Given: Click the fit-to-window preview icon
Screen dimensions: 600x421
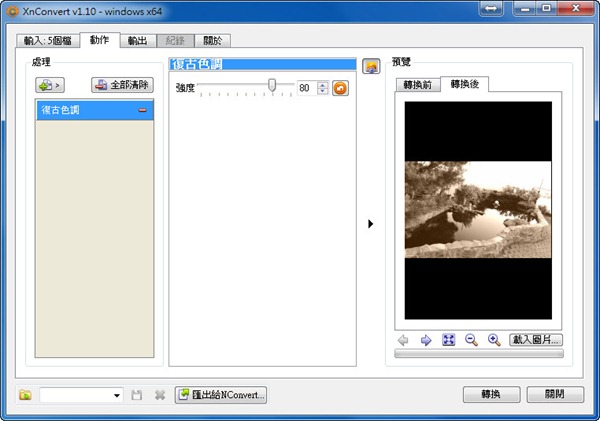Looking at the screenshot, I should tap(448, 340).
